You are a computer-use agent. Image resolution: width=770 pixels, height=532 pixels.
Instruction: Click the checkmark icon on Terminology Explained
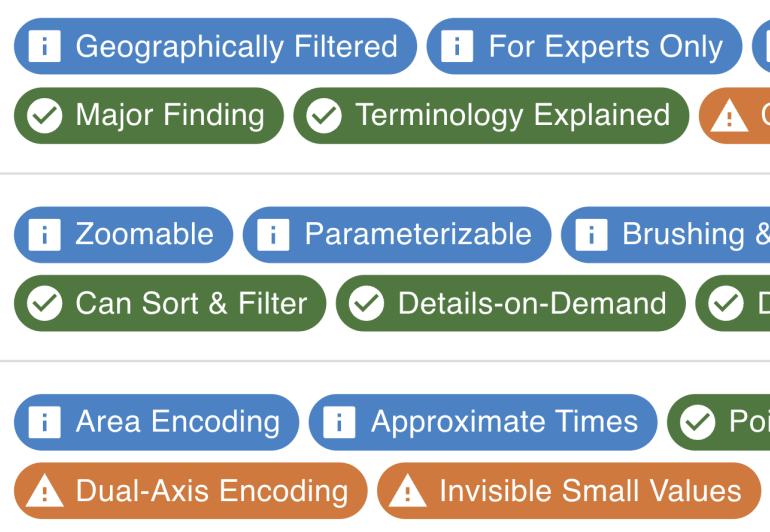tap(324, 116)
